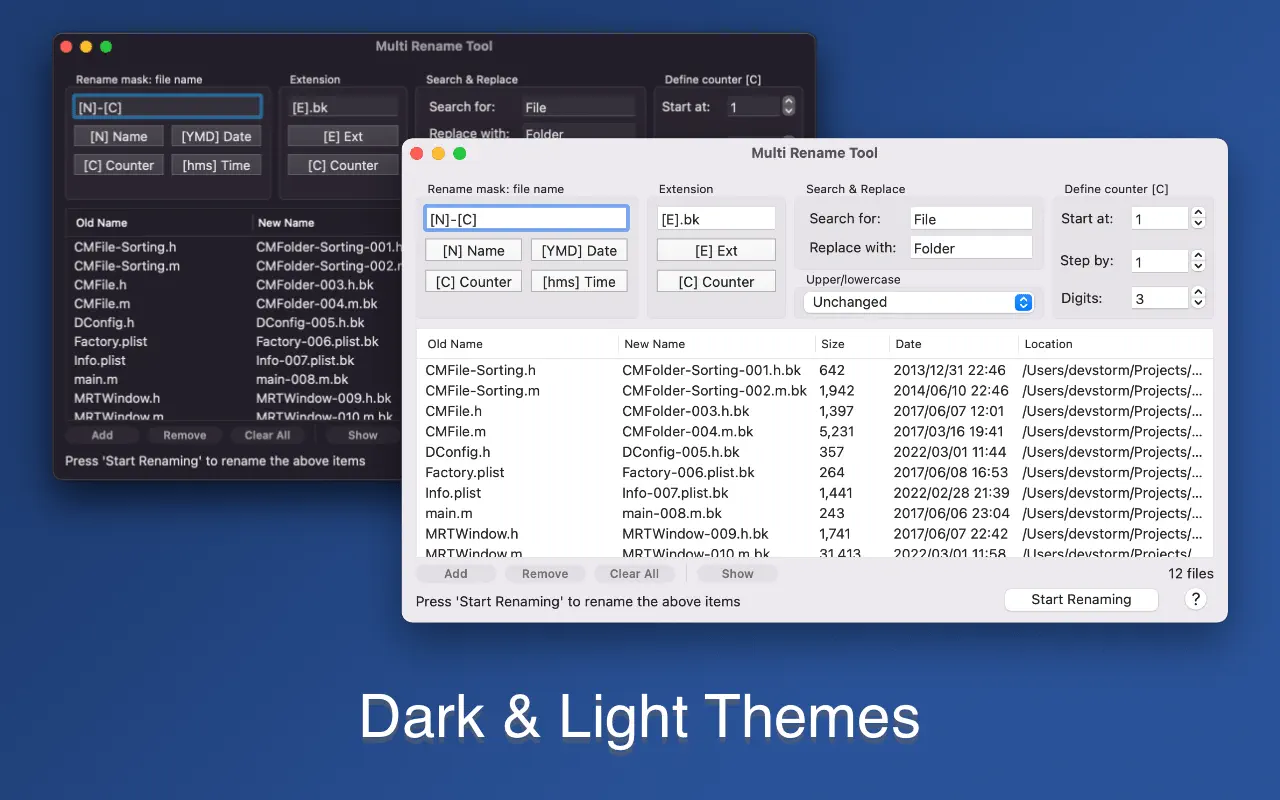
Task: Click new name Factory-006.plist.bk in light window
Action: pyautogui.click(x=689, y=472)
